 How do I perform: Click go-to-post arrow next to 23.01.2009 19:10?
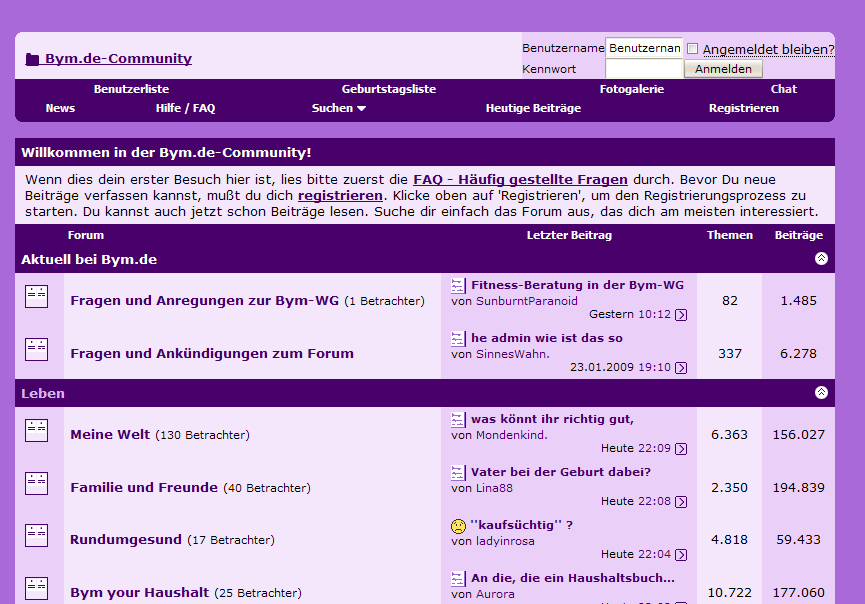(x=681, y=368)
